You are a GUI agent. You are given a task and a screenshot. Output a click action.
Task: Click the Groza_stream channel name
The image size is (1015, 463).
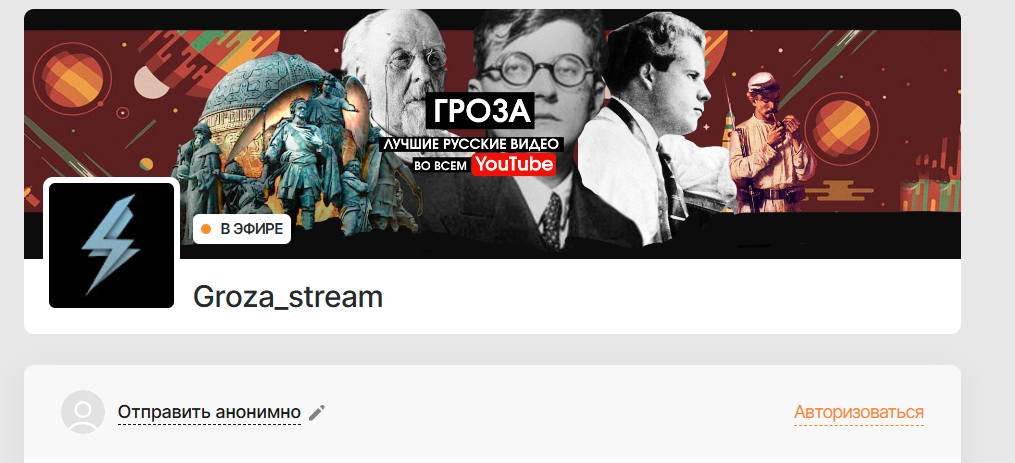pos(288,297)
